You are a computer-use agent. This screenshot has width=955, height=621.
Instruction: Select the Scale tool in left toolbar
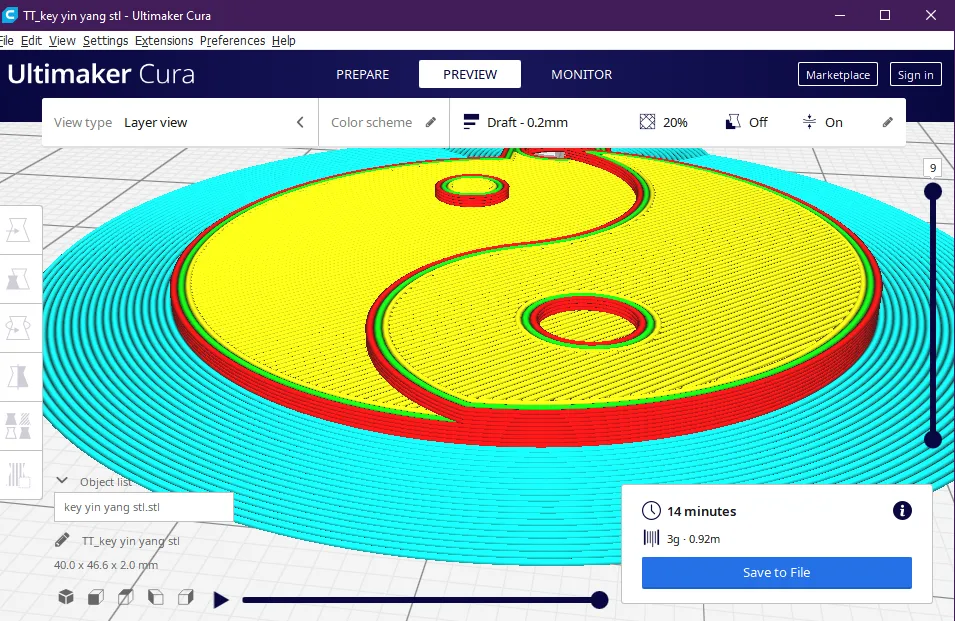[x=18, y=279]
